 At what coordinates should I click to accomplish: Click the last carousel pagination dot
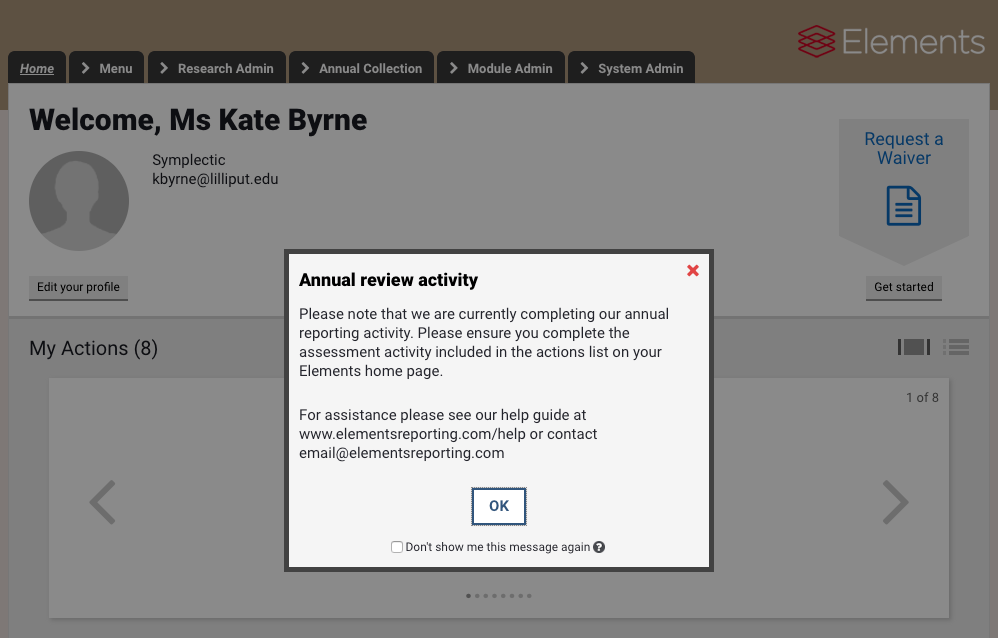pos(529,596)
